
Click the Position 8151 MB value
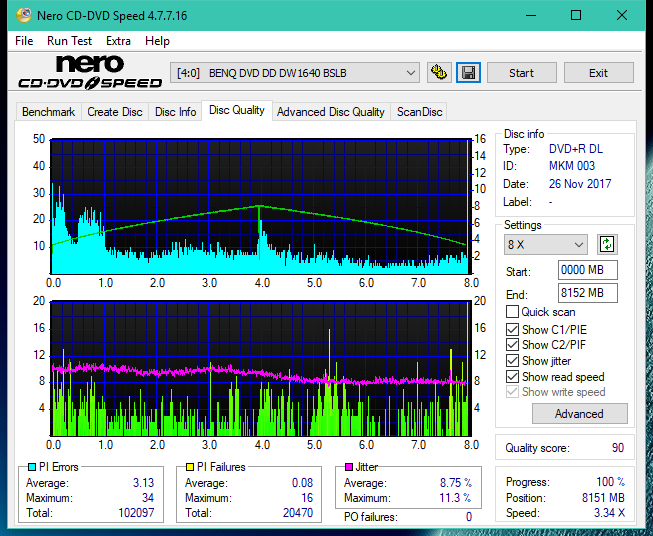(603, 498)
